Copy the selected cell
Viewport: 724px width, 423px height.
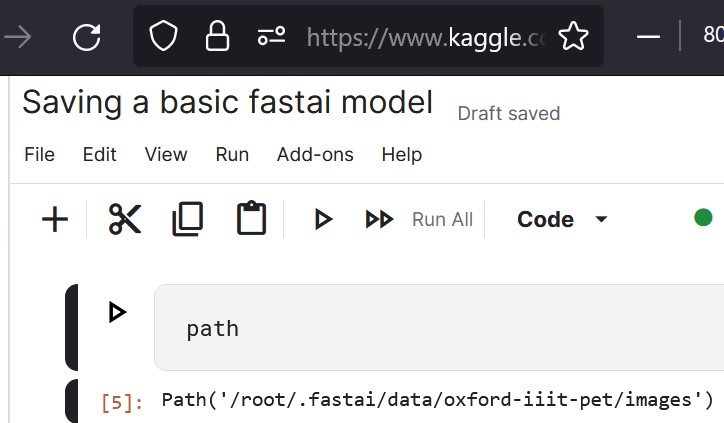tap(187, 219)
